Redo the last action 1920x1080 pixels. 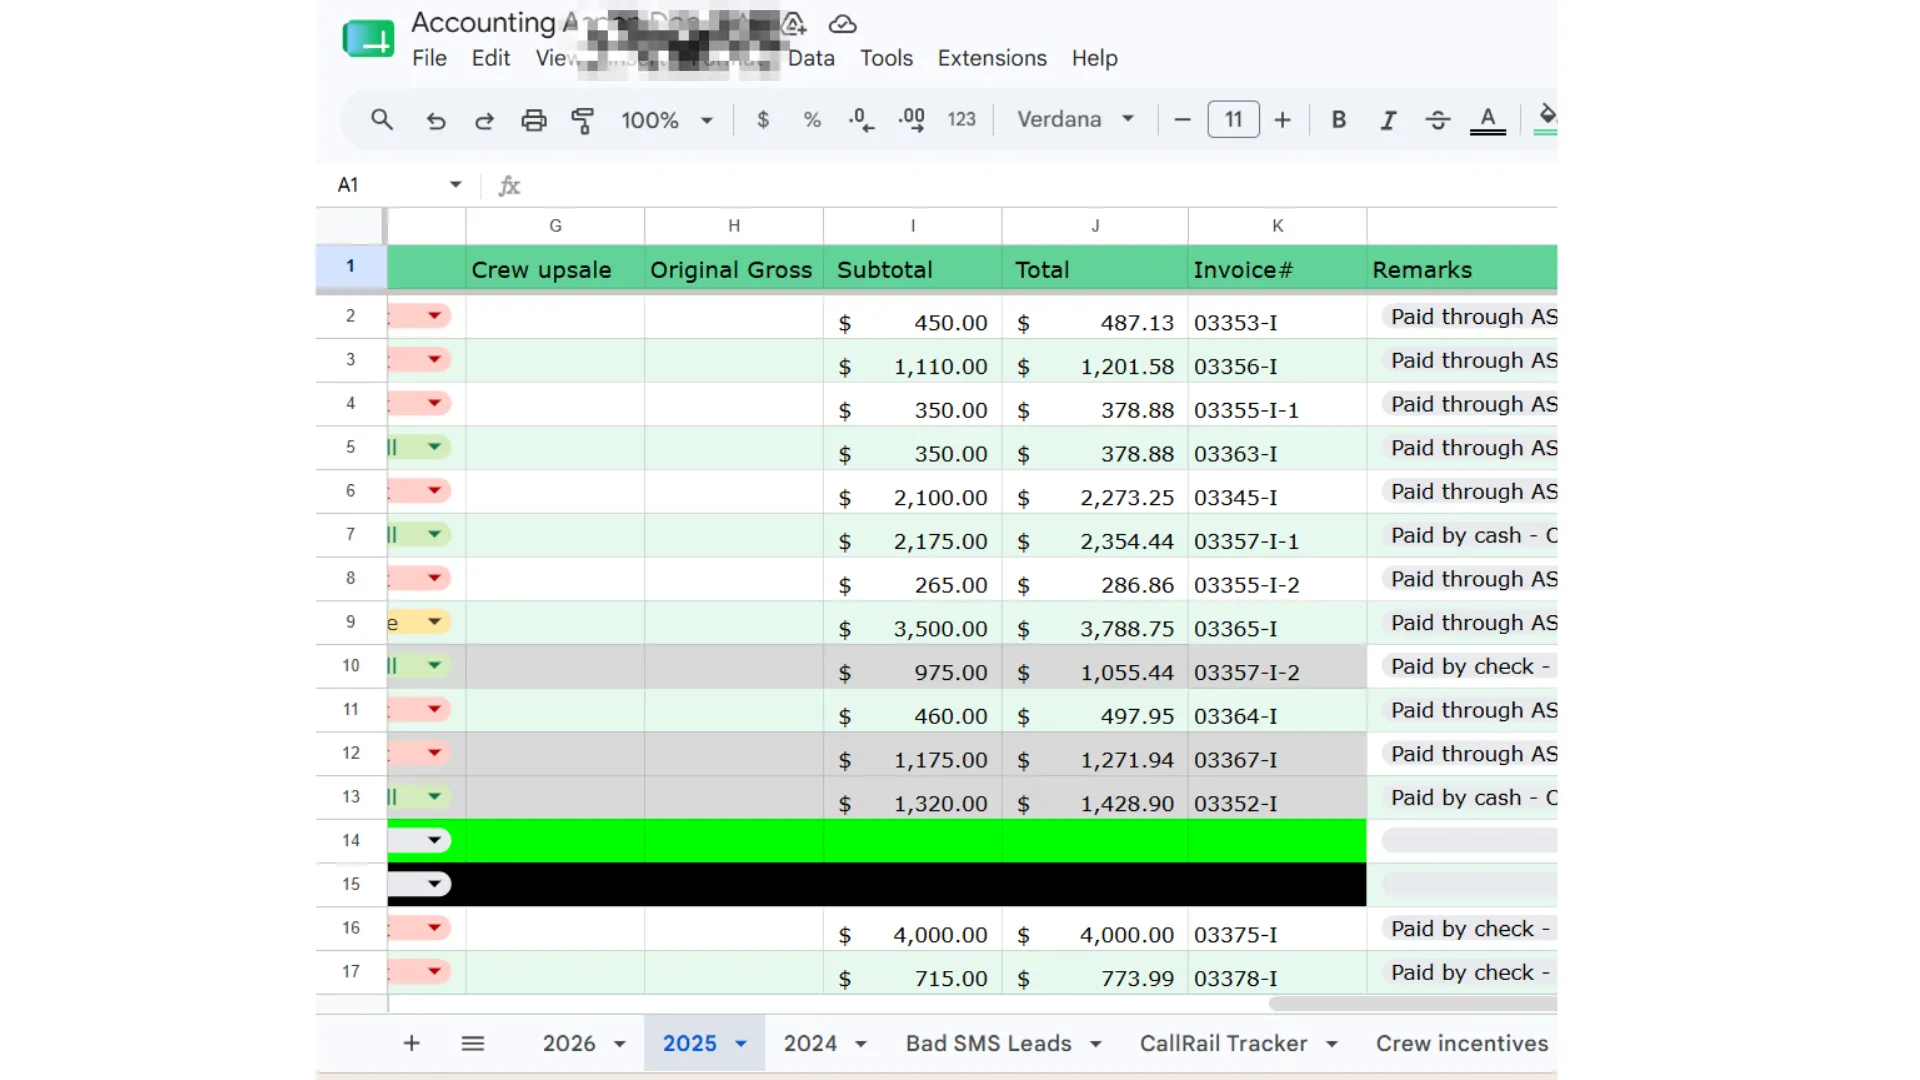[x=484, y=121]
